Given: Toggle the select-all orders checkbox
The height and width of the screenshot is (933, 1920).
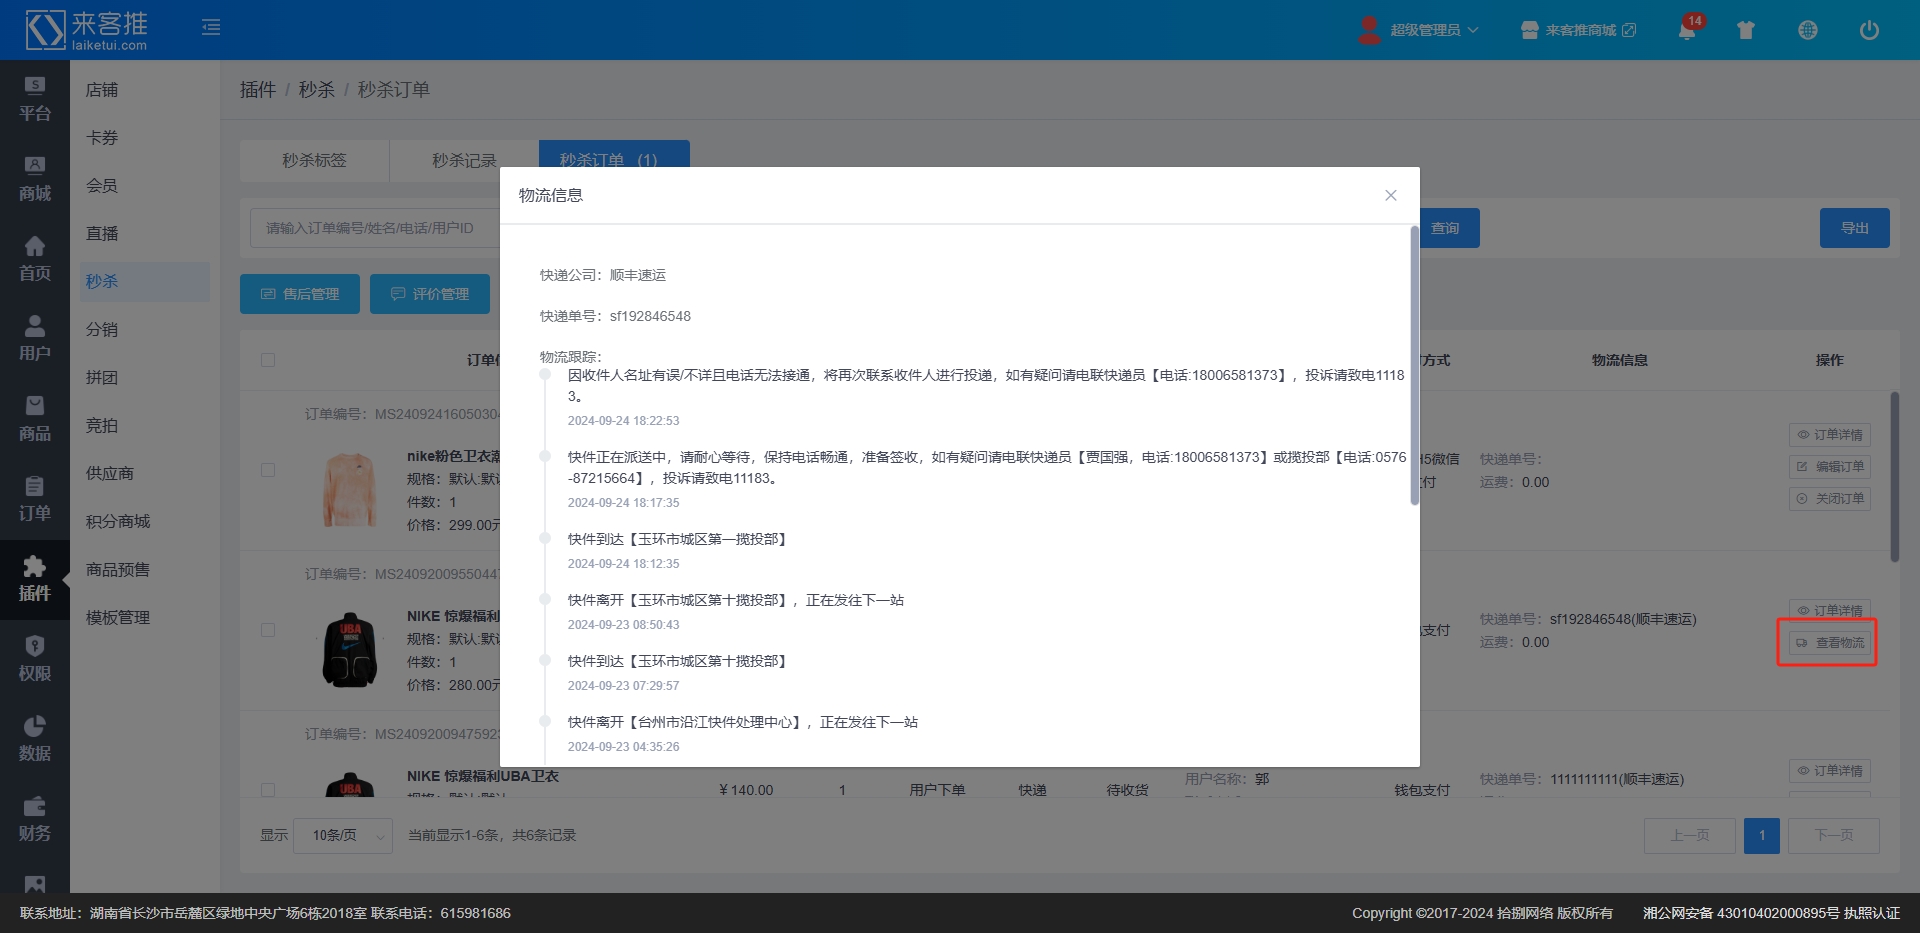Looking at the screenshot, I should pos(268,360).
